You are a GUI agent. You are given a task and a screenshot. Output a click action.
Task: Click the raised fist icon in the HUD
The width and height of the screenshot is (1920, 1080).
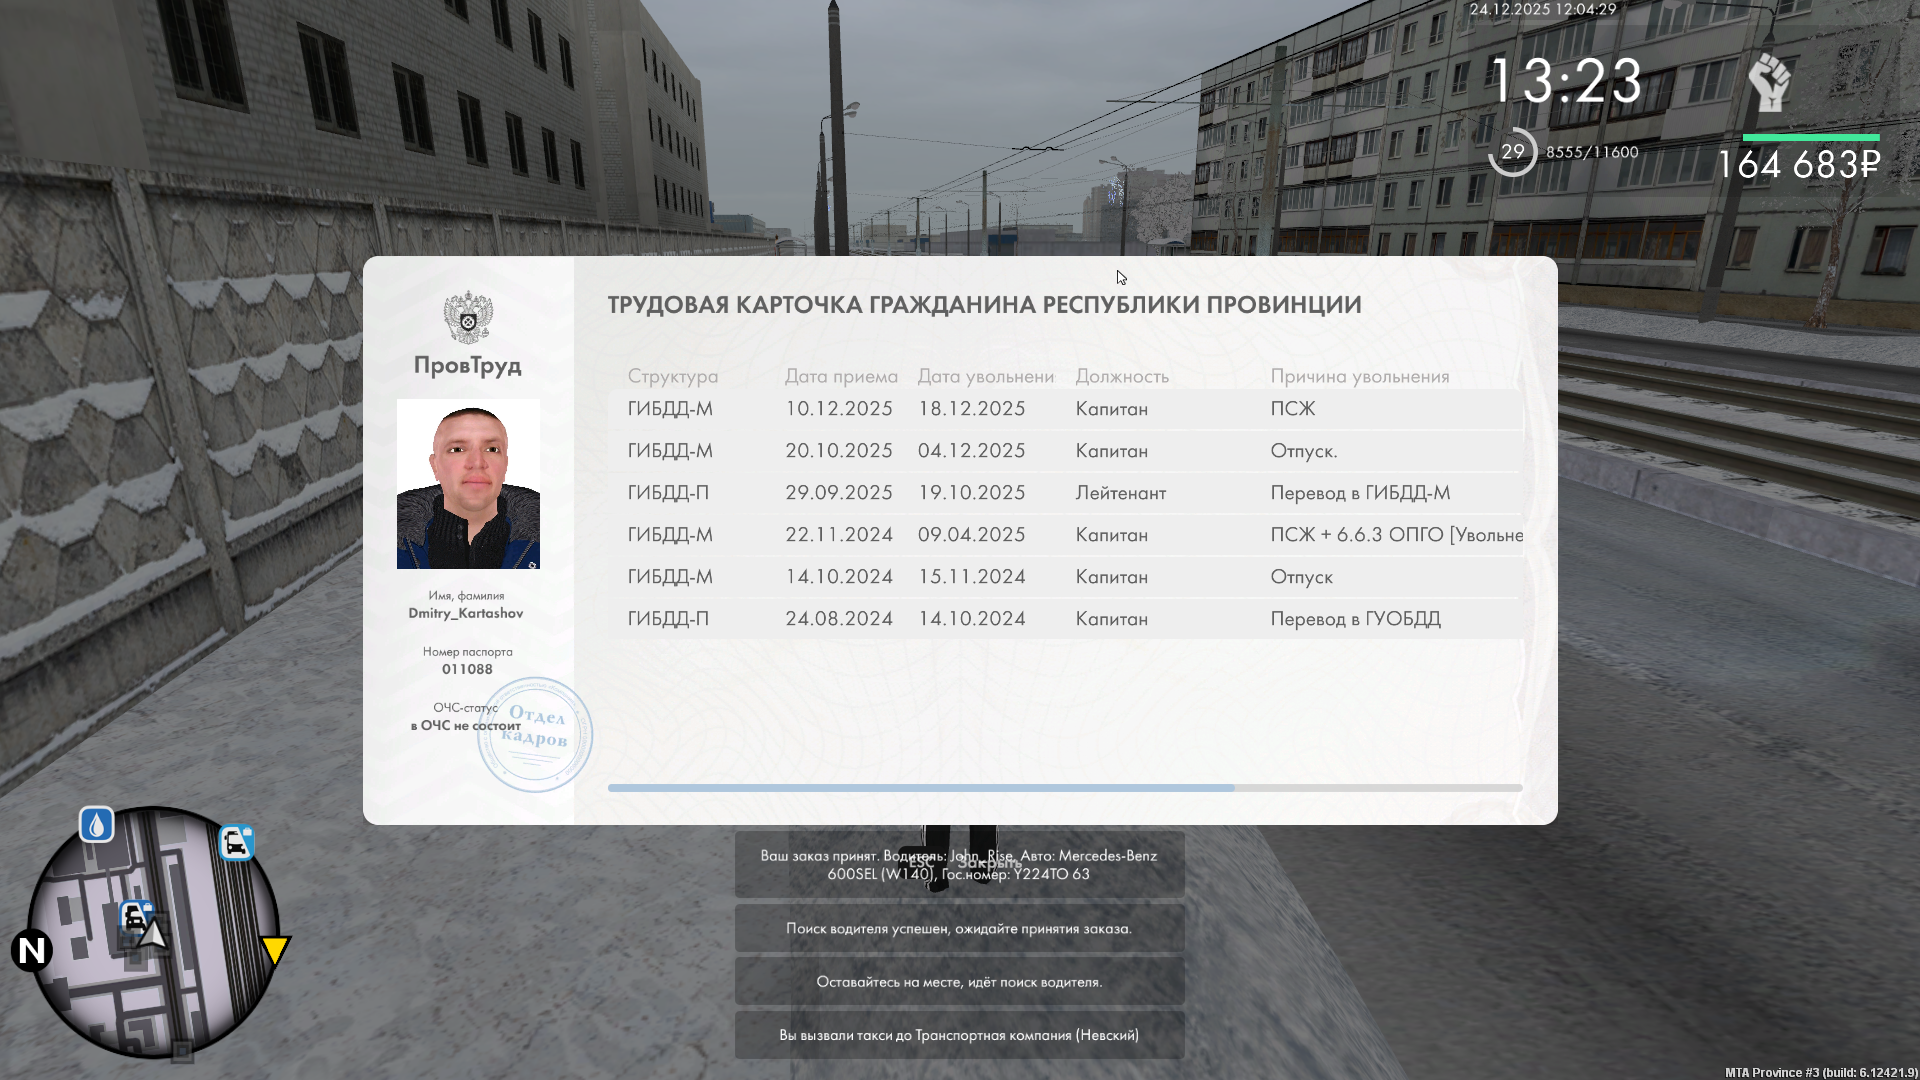[1768, 83]
